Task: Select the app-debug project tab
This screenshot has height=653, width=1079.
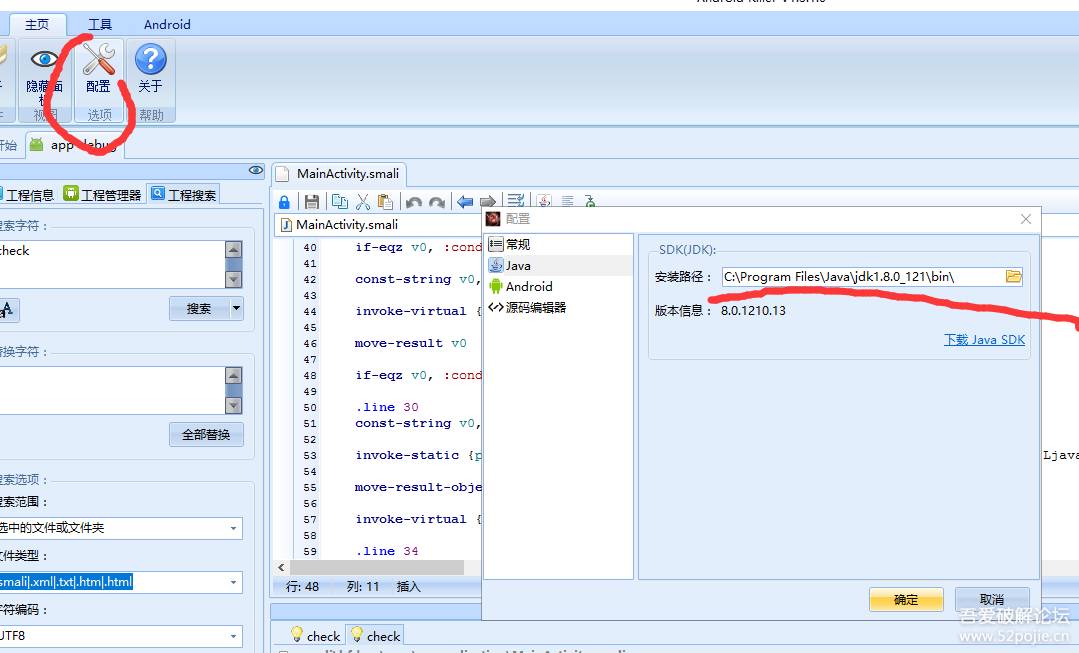Action: pyautogui.click(x=76, y=144)
